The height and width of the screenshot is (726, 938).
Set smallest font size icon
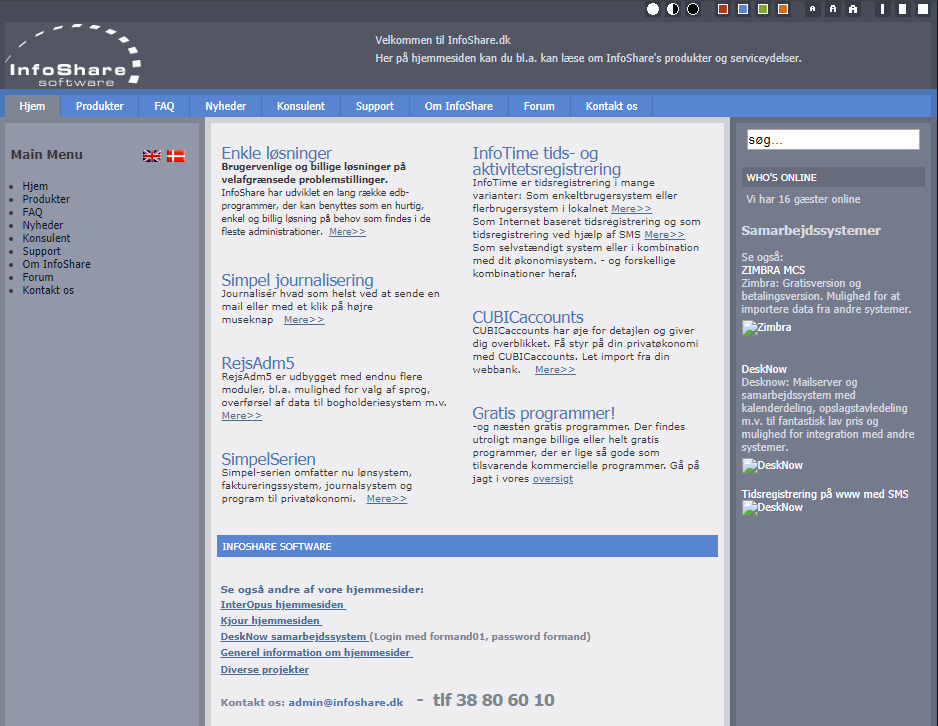pyautogui.click(x=812, y=9)
